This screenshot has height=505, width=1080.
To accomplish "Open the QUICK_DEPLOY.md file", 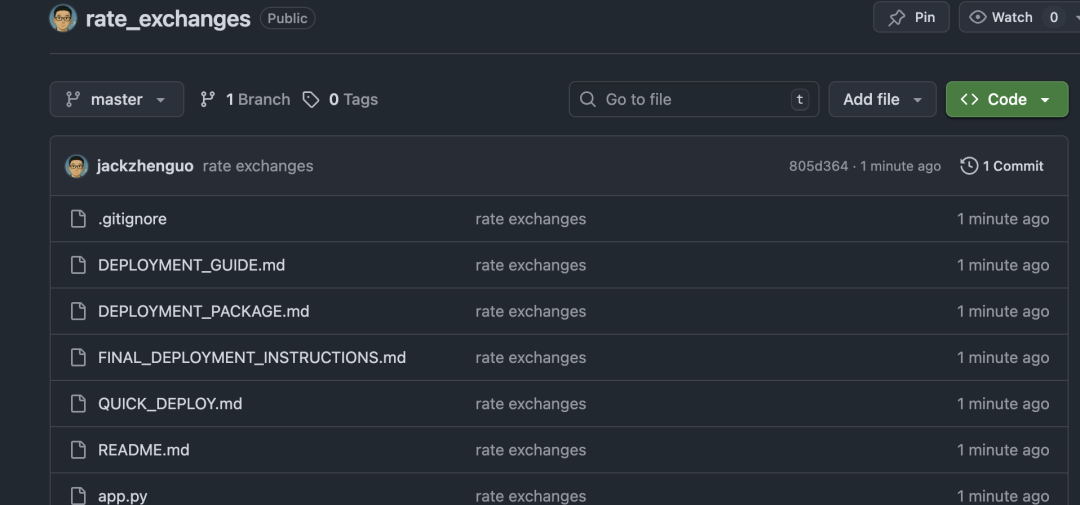I will point(170,404).
